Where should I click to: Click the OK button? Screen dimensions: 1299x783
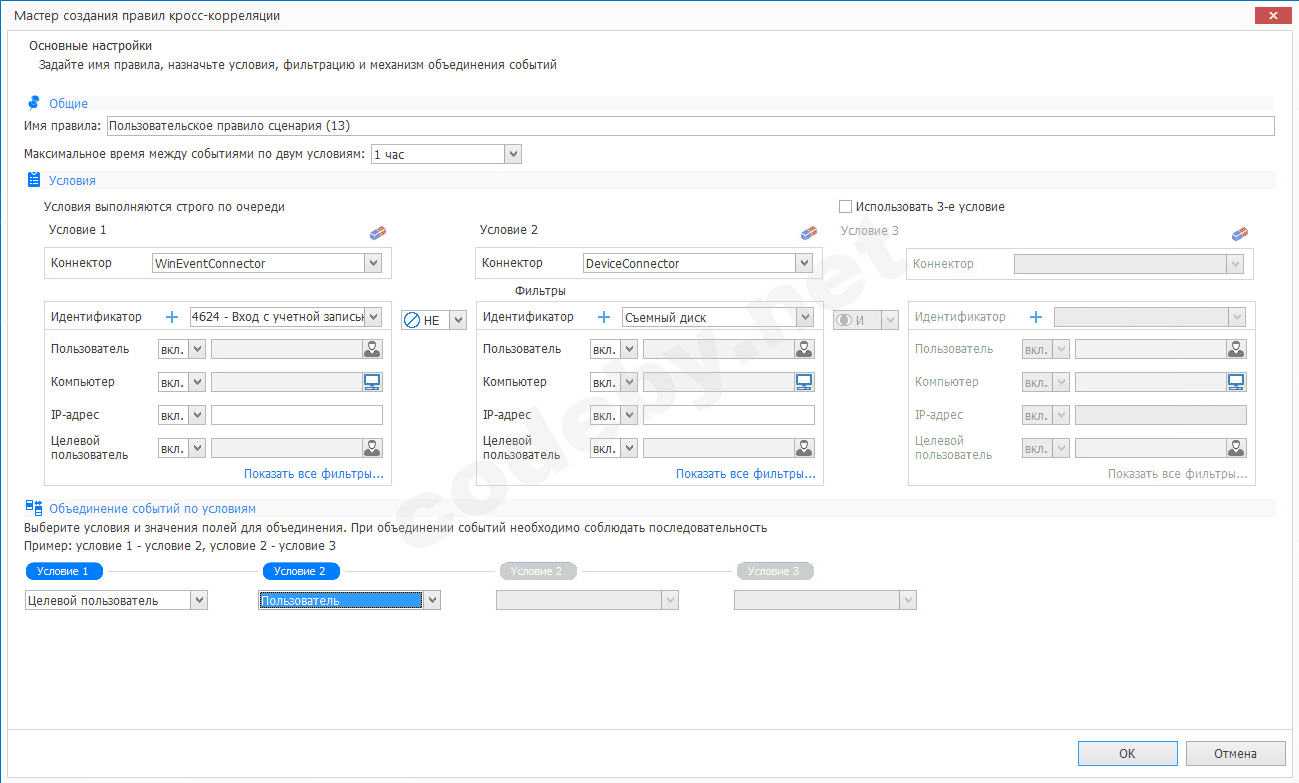click(1127, 753)
